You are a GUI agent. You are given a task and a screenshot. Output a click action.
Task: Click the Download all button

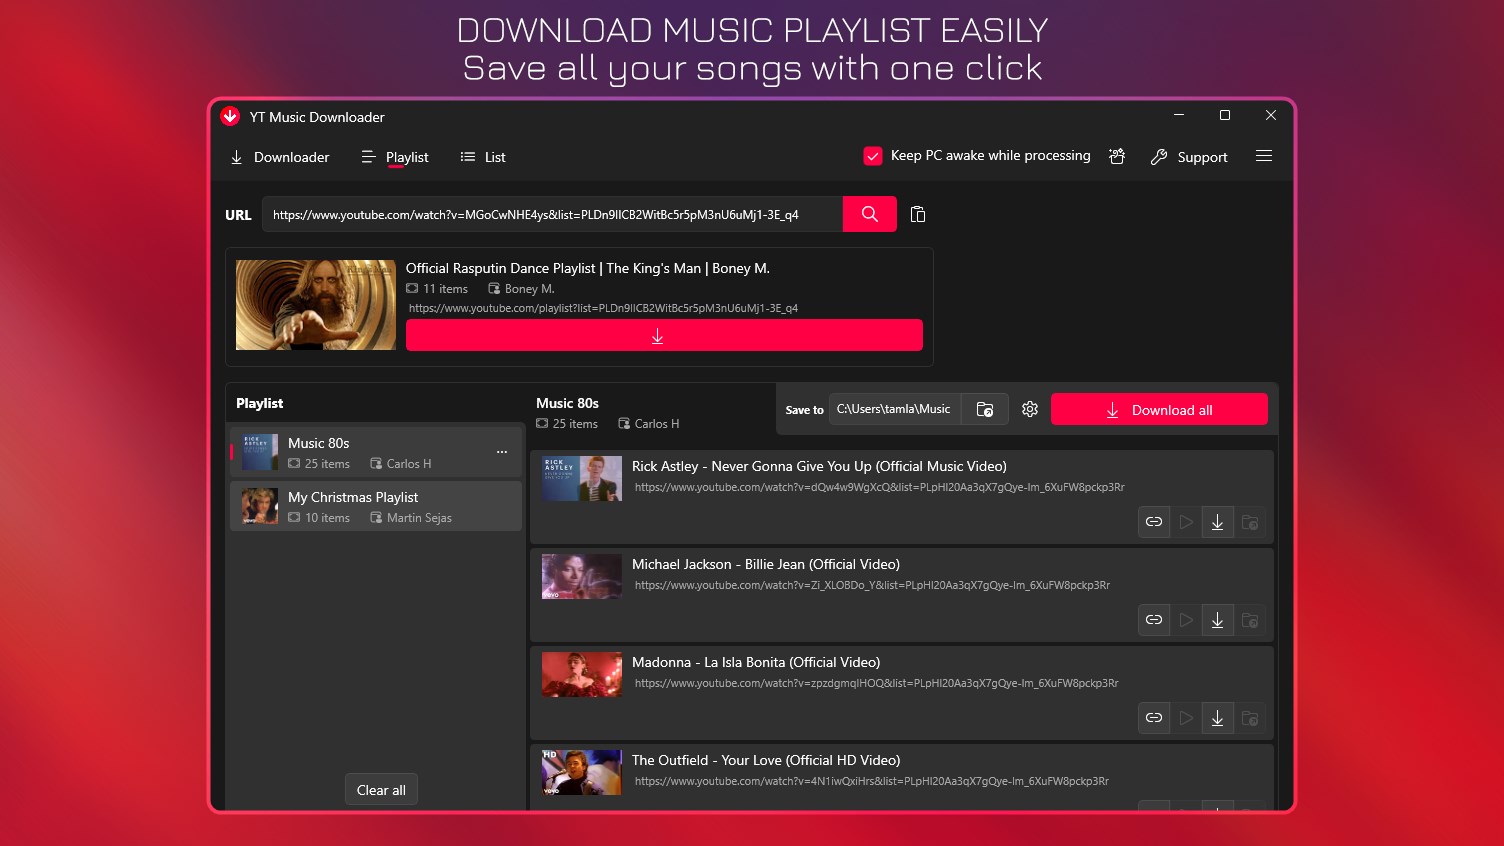(x=1159, y=409)
